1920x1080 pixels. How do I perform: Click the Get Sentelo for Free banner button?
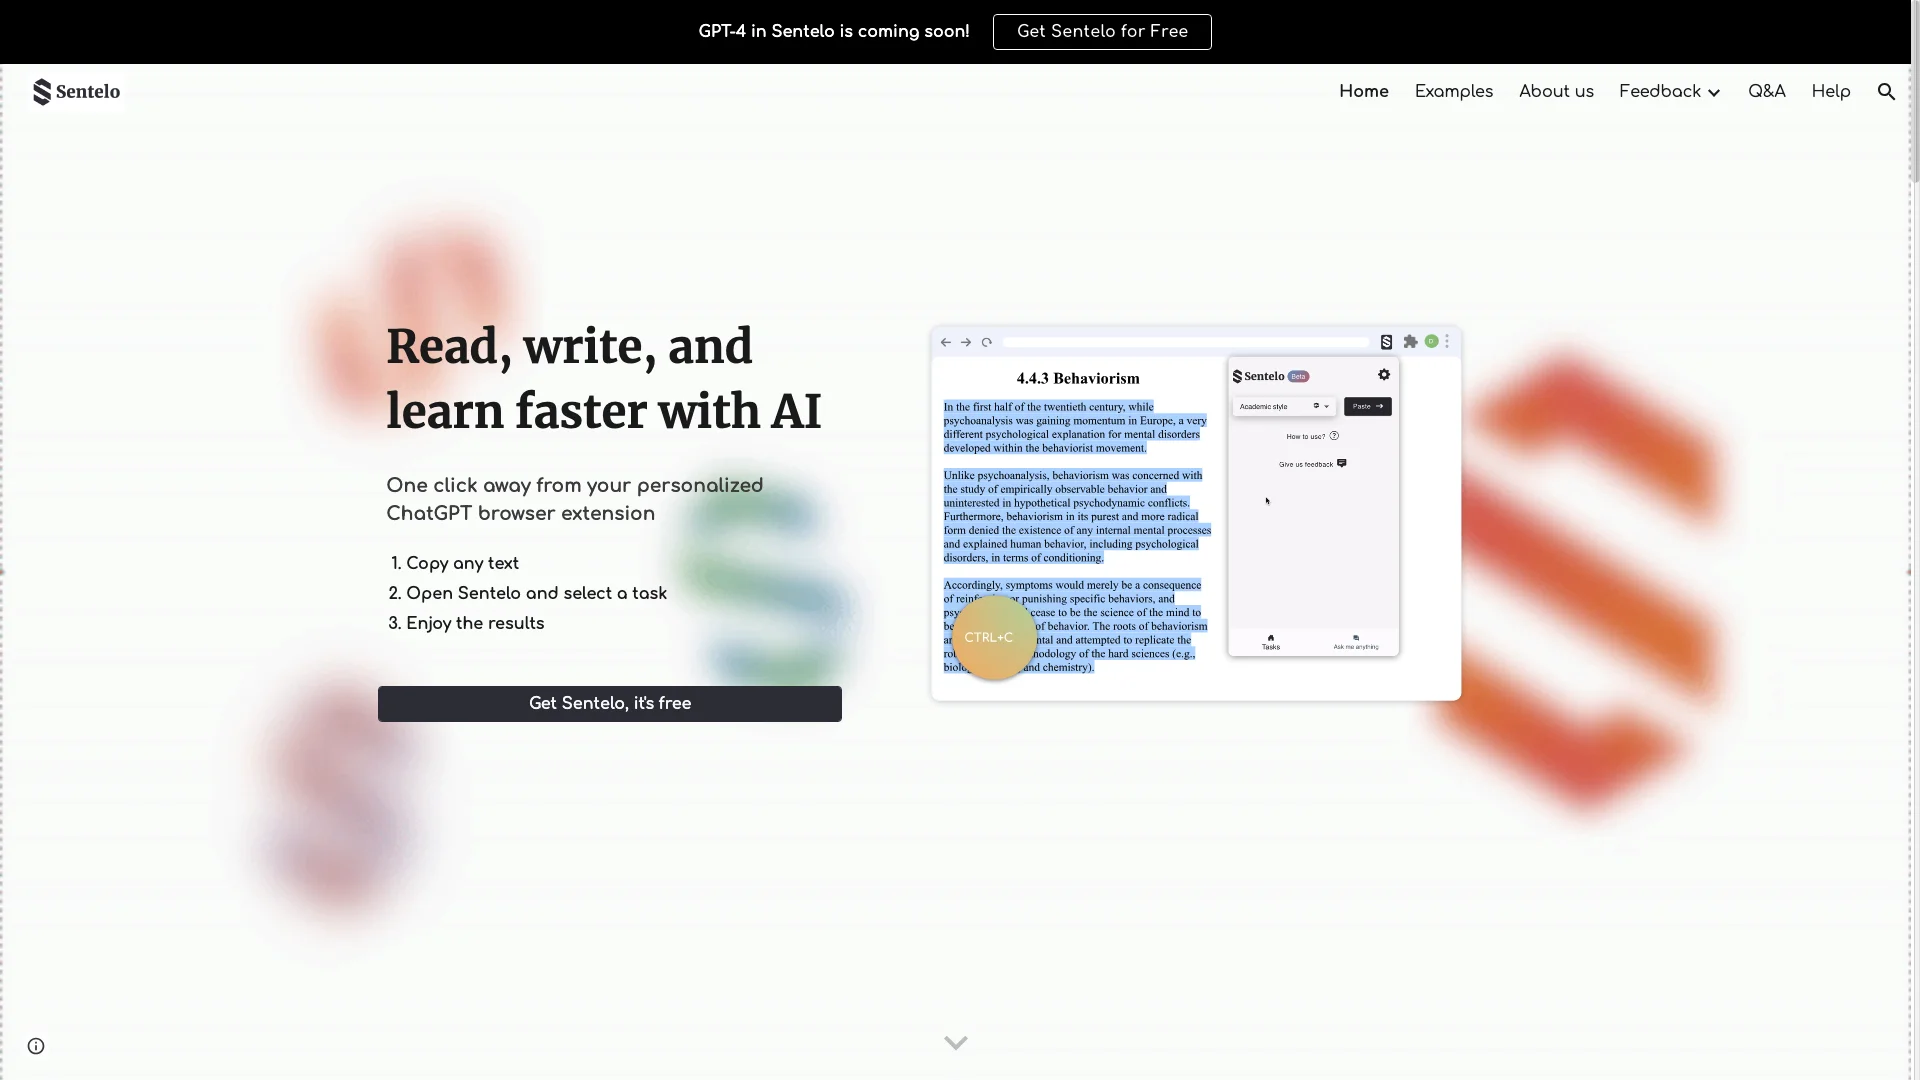[x=1102, y=32]
